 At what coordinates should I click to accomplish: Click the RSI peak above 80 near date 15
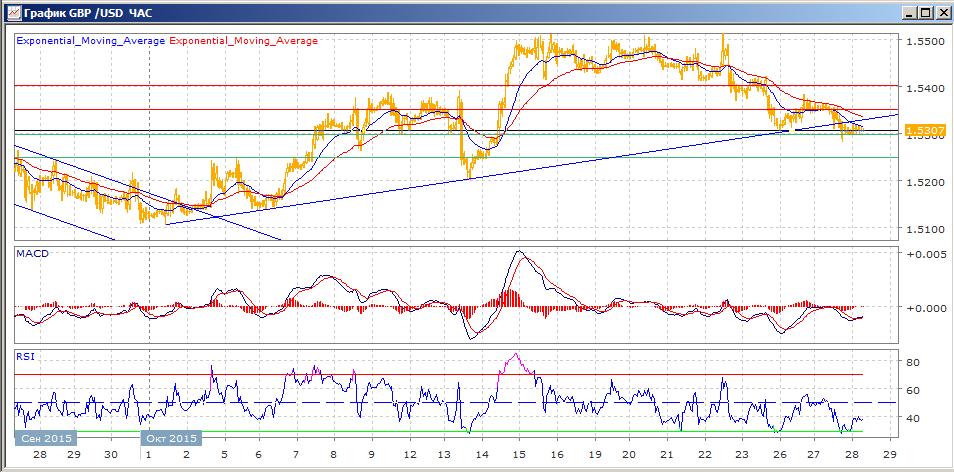[x=517, y=354]
